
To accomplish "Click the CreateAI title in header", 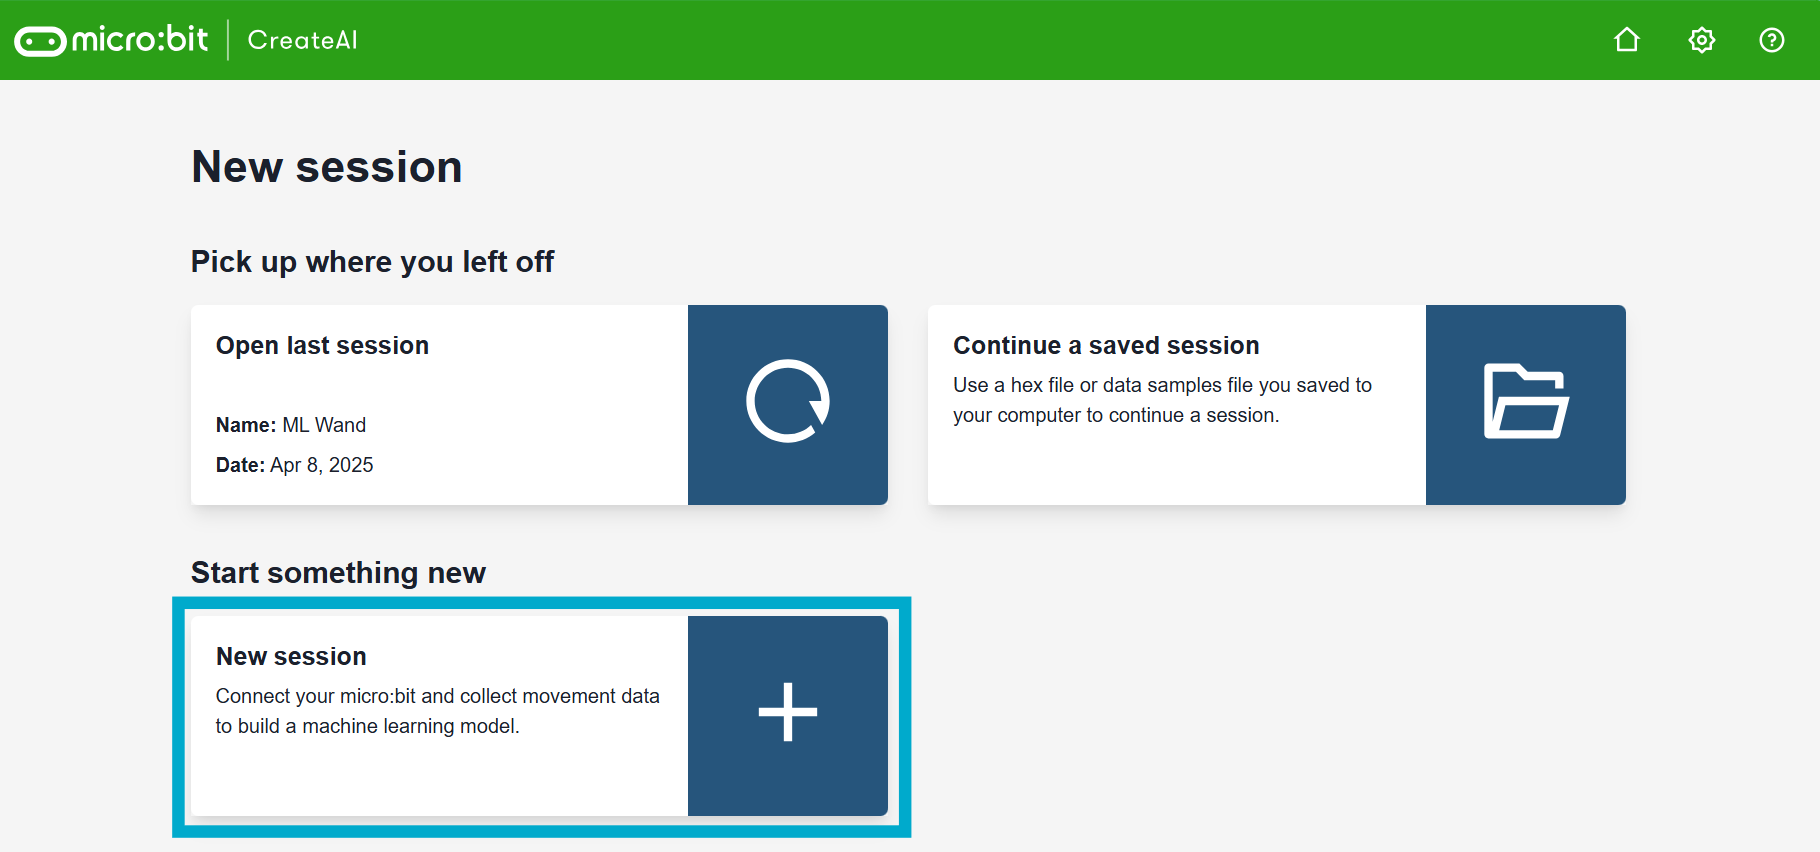I will coord(302,40).
